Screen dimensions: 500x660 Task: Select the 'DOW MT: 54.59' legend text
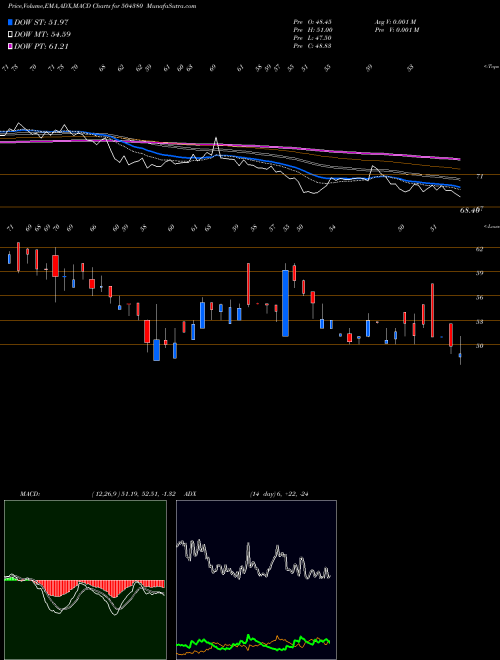click(x=43, y=35)
